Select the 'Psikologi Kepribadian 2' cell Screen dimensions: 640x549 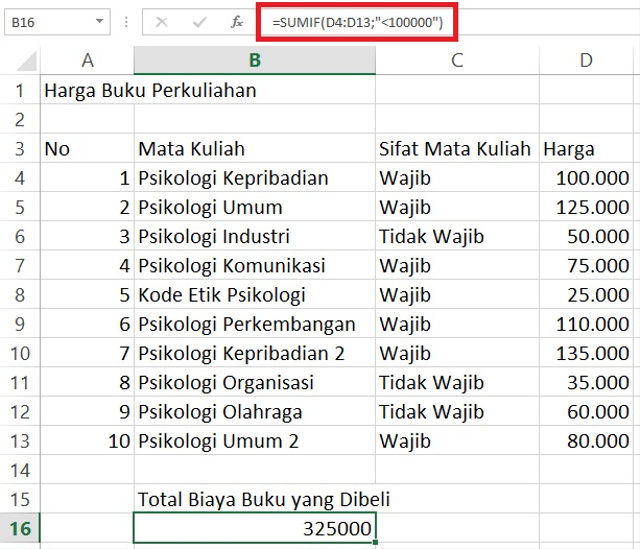click(255, 353)
